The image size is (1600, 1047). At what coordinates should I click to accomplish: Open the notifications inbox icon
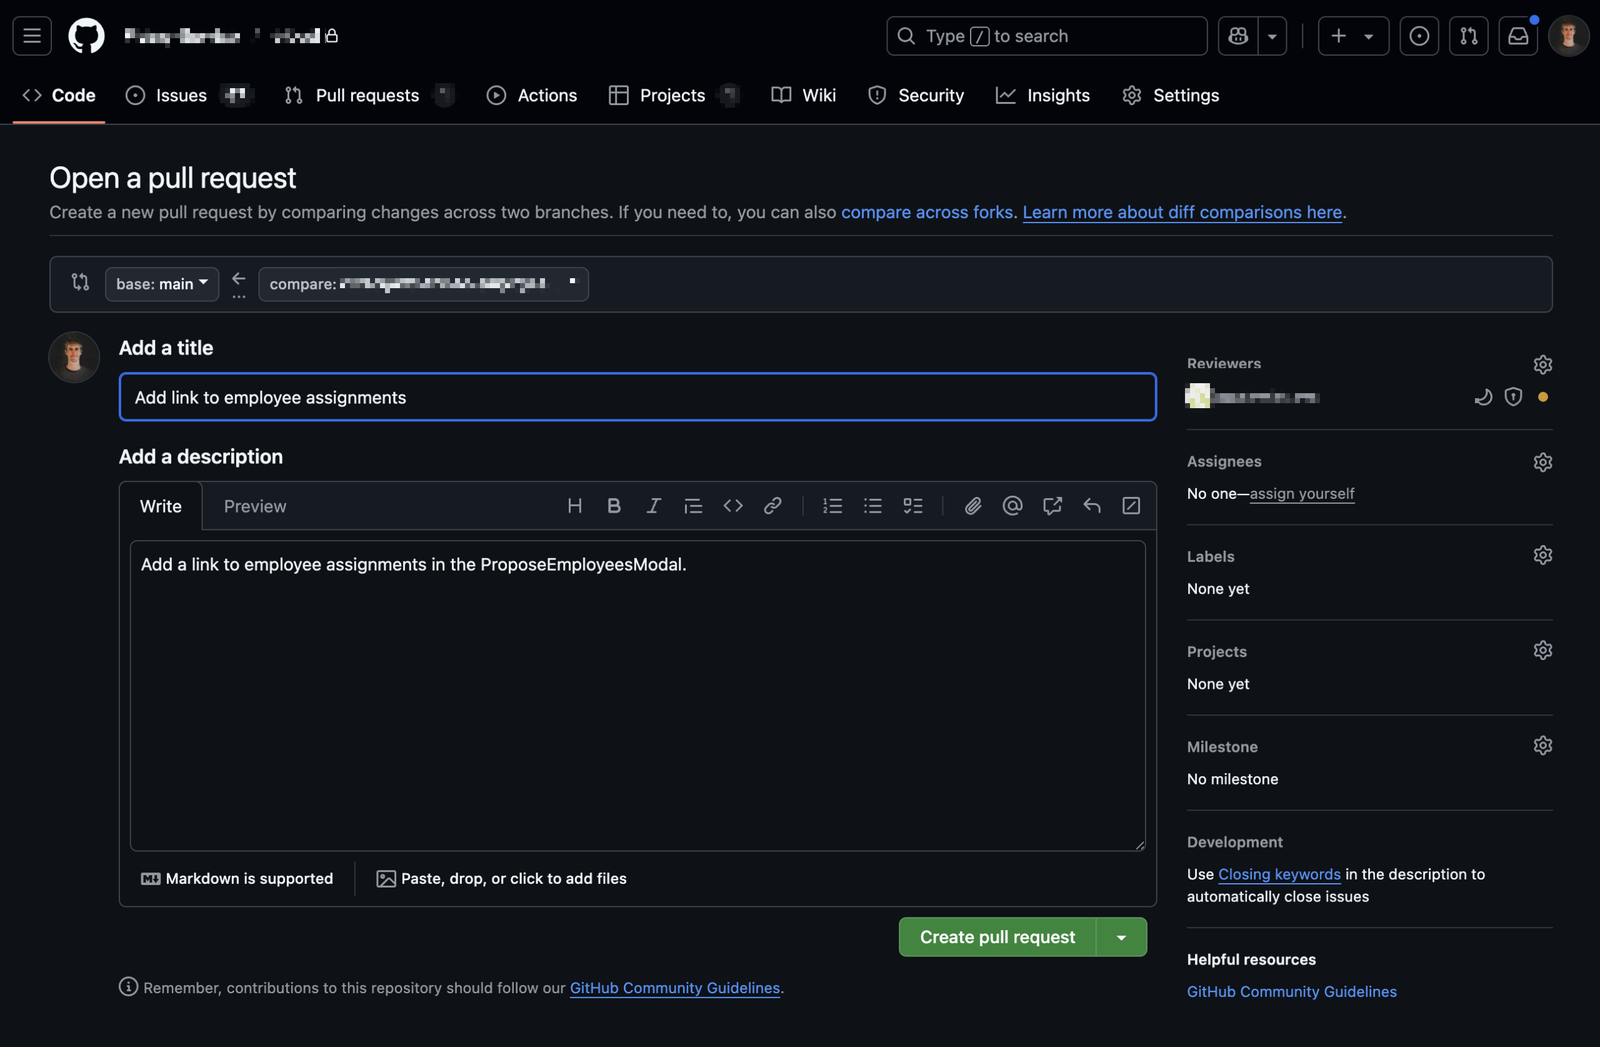click(1518, 36)
